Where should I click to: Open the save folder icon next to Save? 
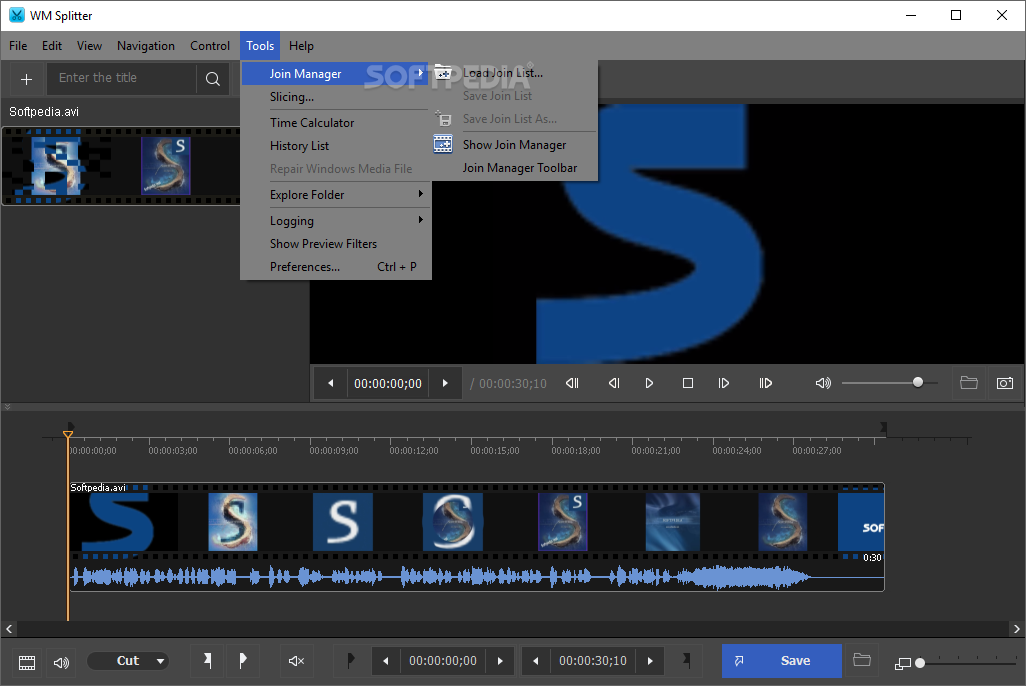click(x=862, y=660)
